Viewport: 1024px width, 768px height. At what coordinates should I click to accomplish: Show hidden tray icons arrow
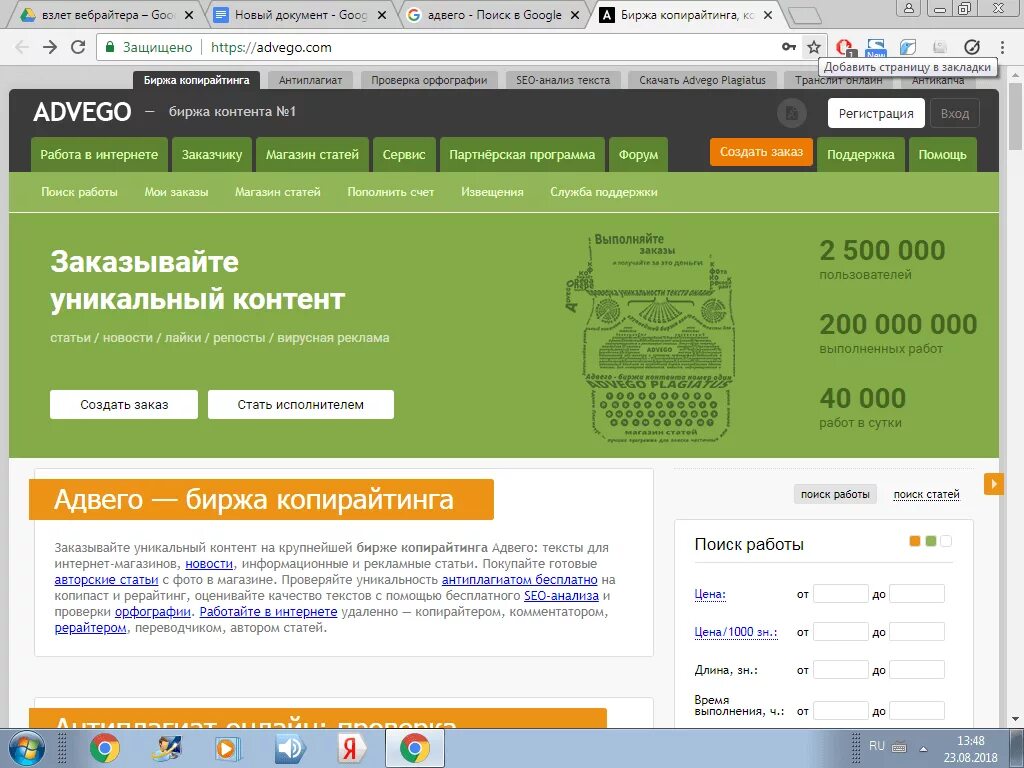[x=923, y=748]
